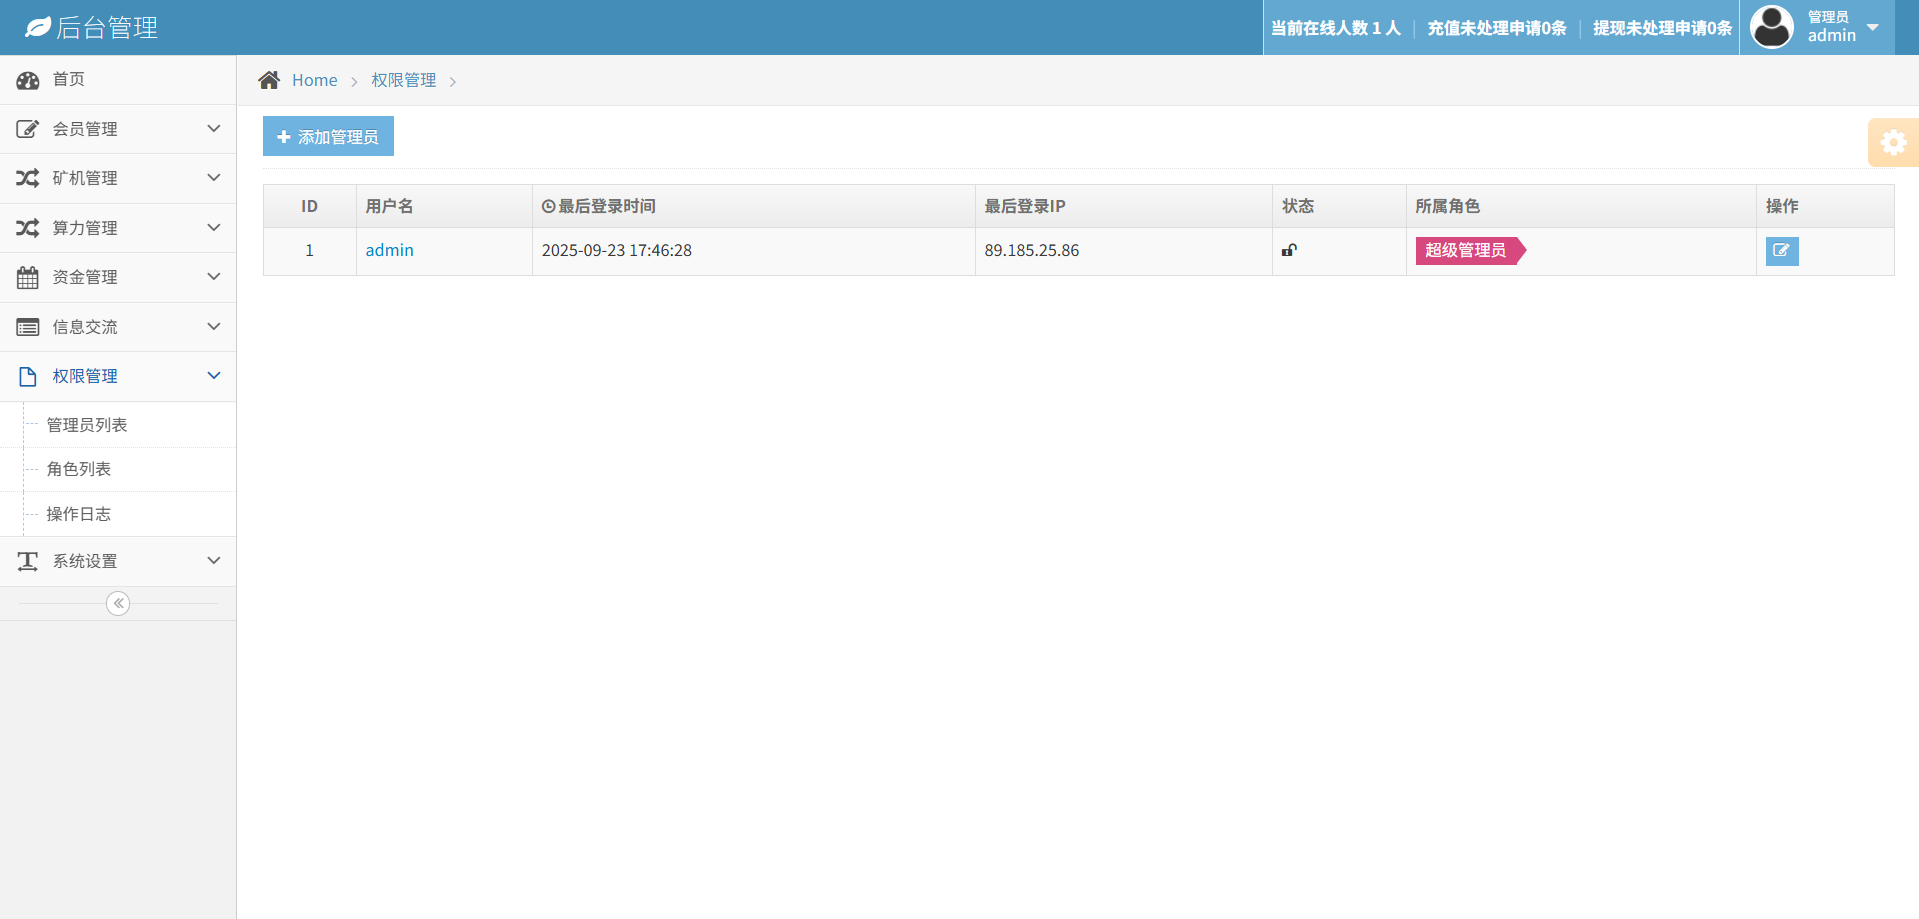Open the orange settings gear panel
Image resolution: width=1919 pixels, height=919 pixels.
[1893, 142]
